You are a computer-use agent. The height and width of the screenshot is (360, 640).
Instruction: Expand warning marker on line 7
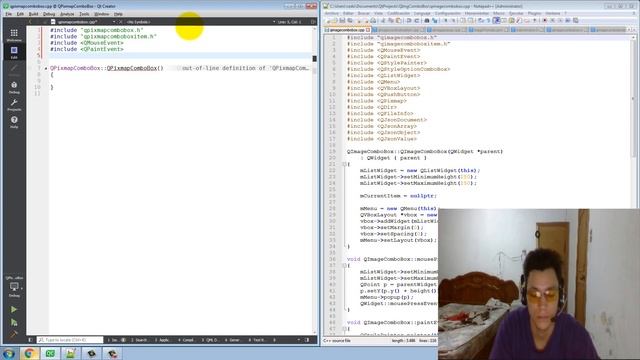click(46, 69)
